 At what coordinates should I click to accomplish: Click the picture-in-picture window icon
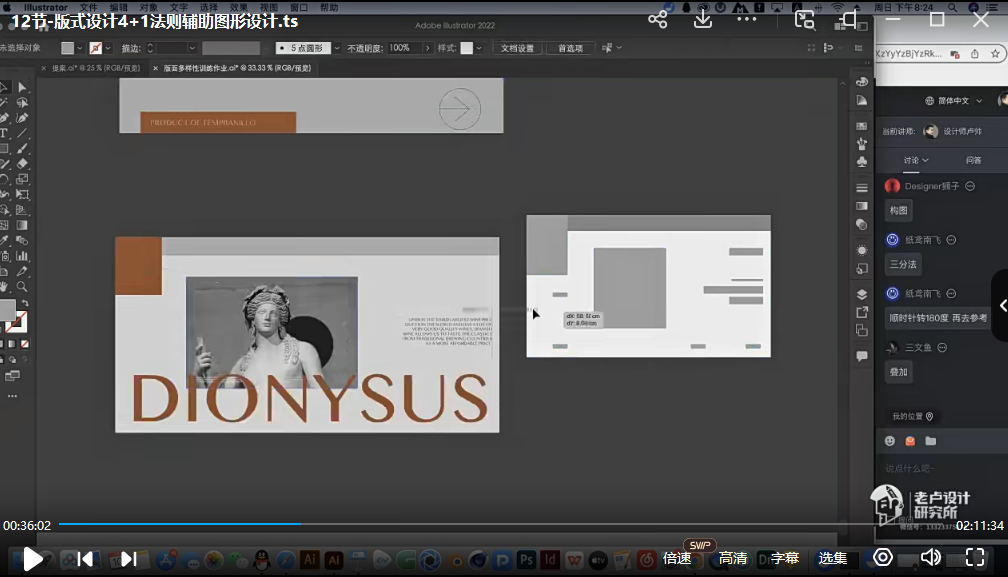804,19
